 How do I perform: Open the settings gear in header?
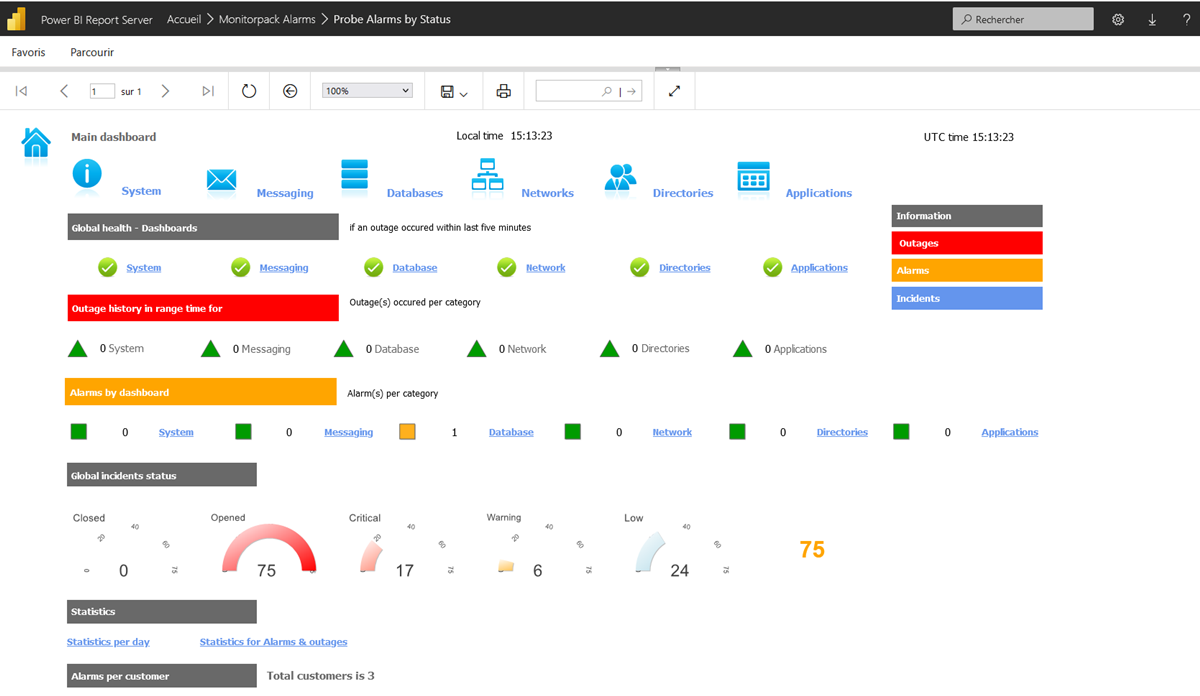(1118, 19)
